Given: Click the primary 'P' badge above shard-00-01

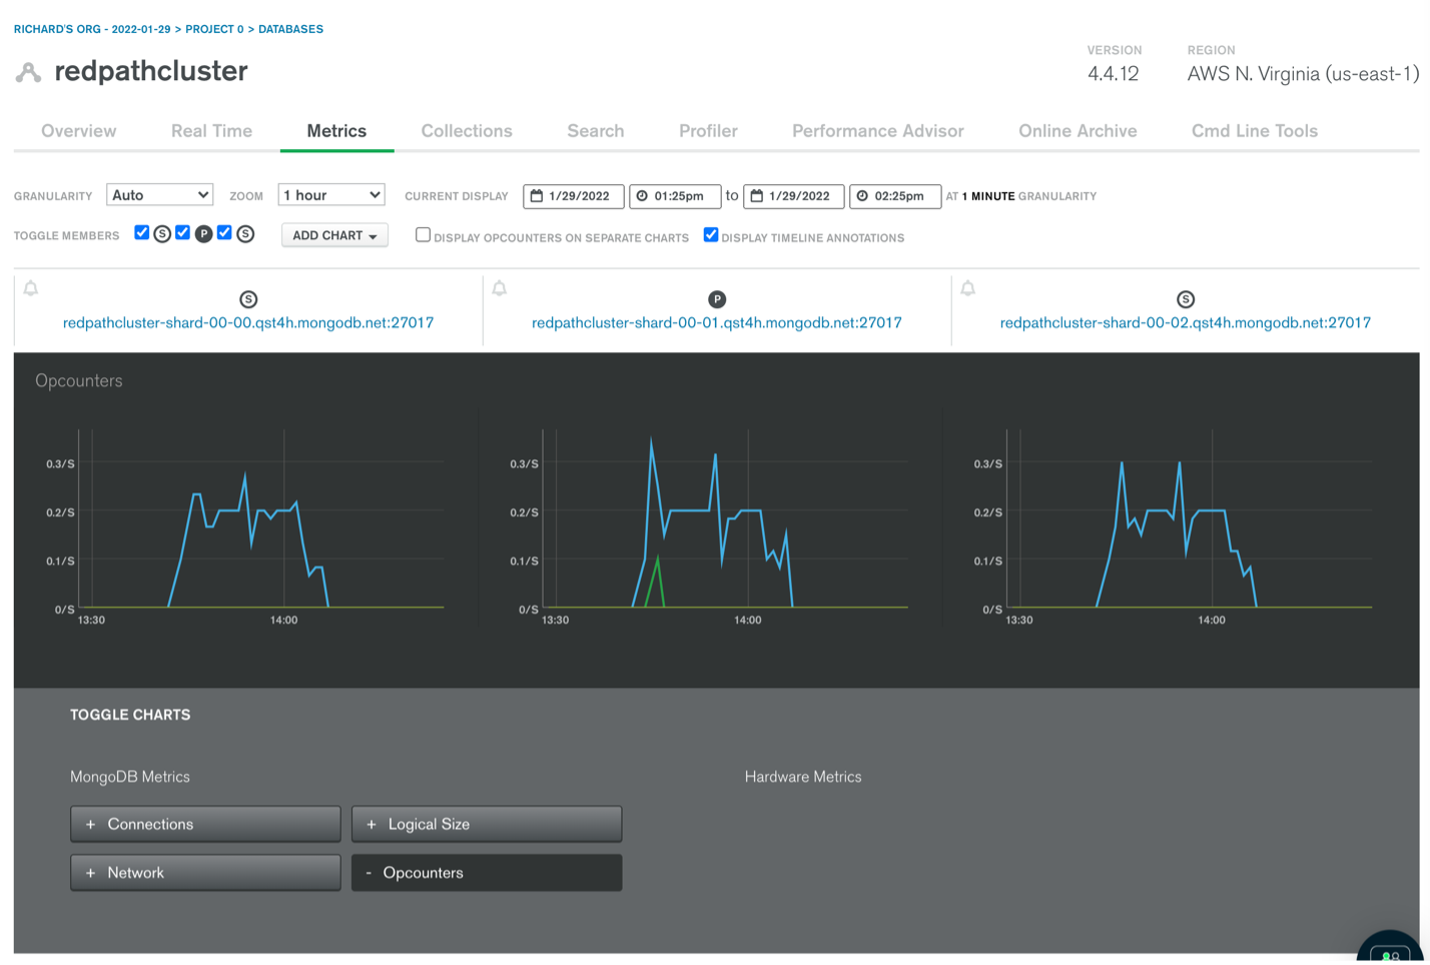Looking at the screenshot, I should point(716,299).
